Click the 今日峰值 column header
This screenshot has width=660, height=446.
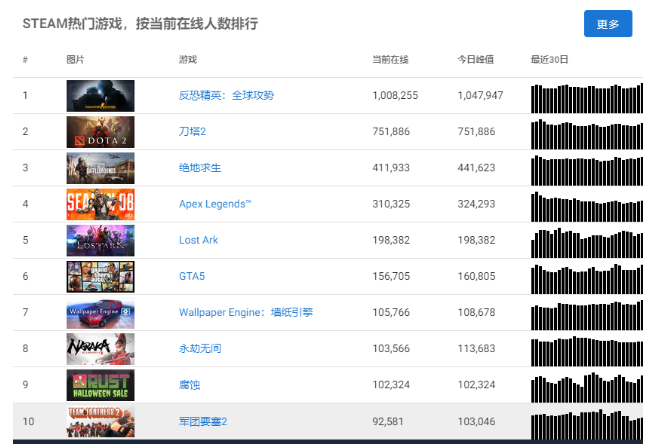click(x=476, y=60)
